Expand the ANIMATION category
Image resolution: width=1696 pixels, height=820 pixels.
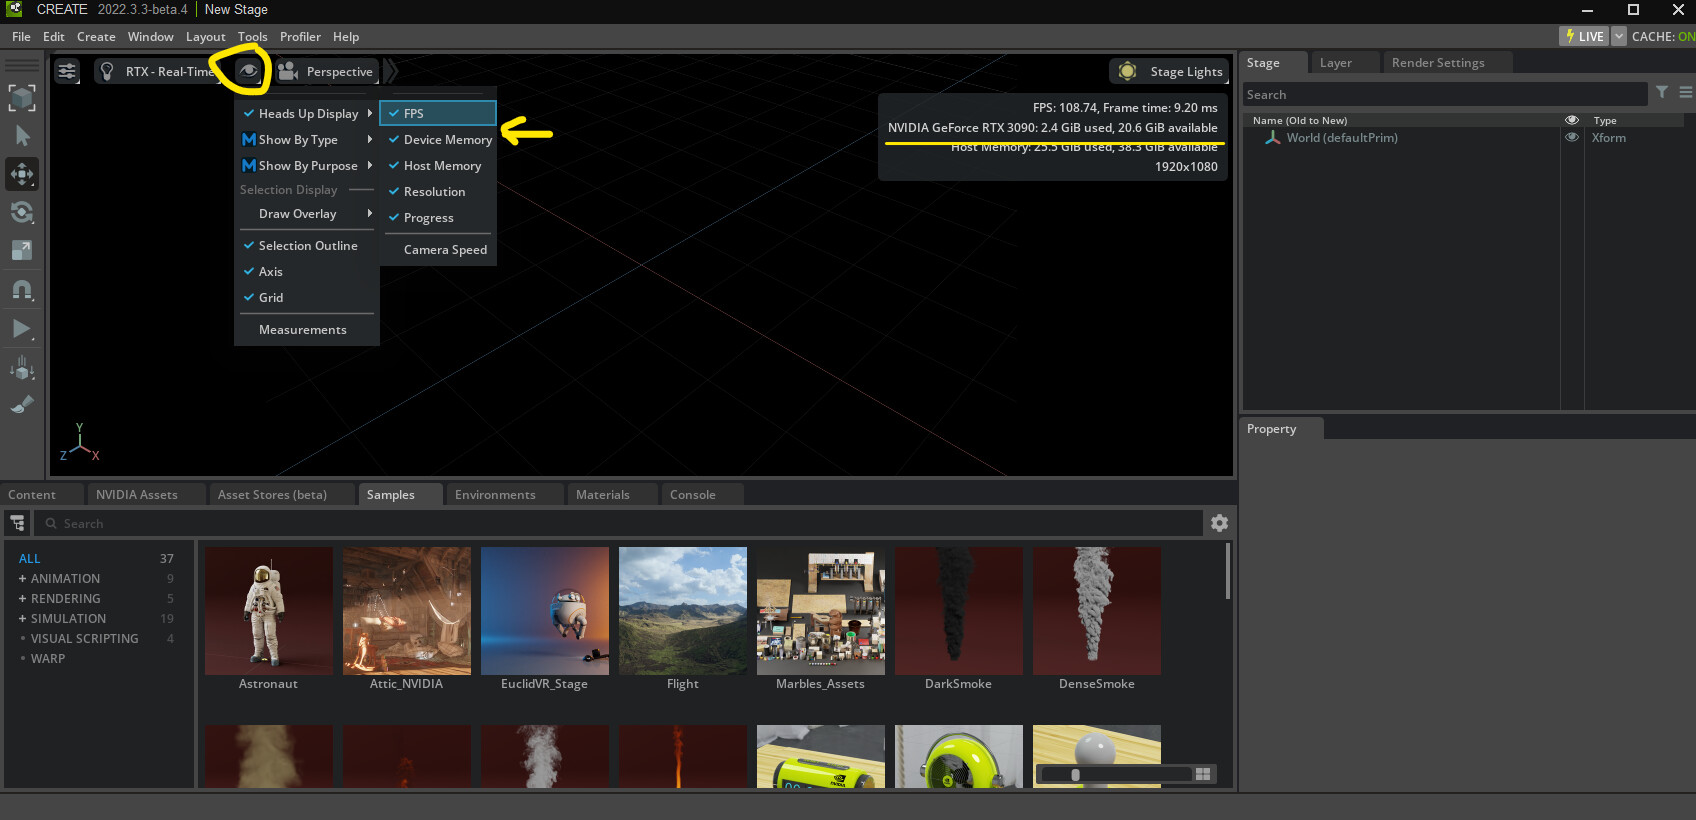pyautogui.click(x=22, y=578)
